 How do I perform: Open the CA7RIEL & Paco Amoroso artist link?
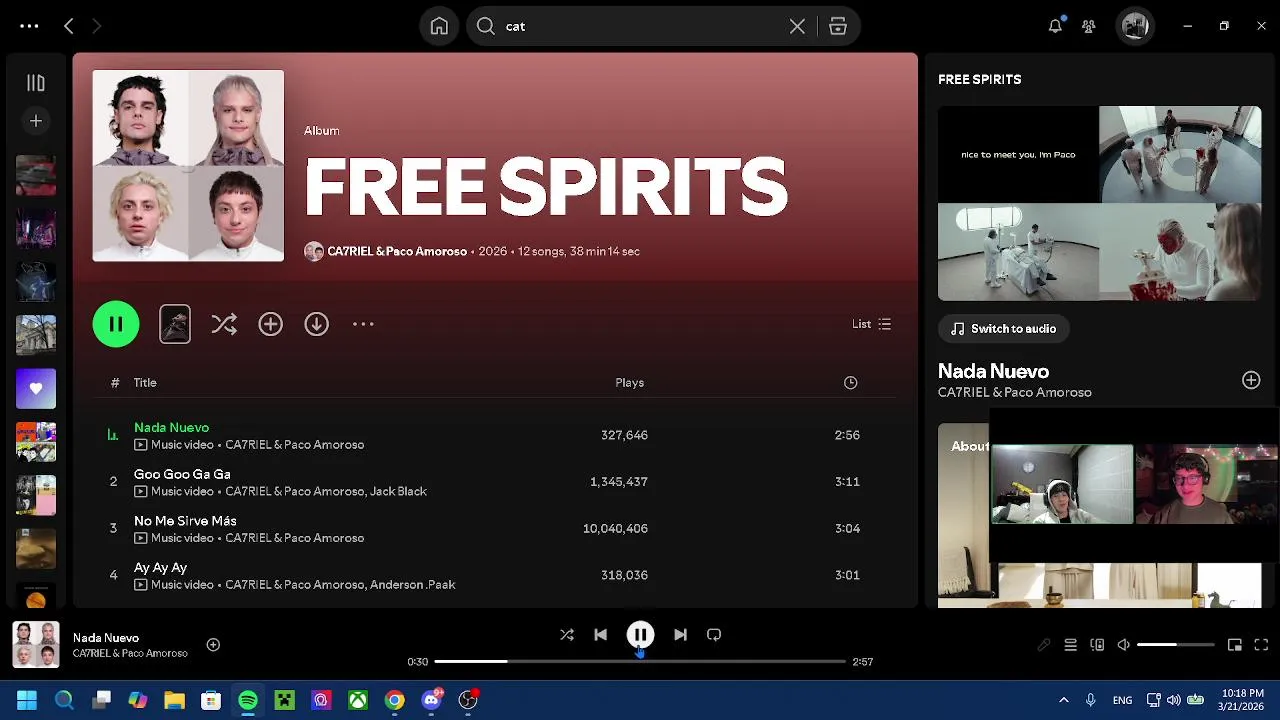397,251
